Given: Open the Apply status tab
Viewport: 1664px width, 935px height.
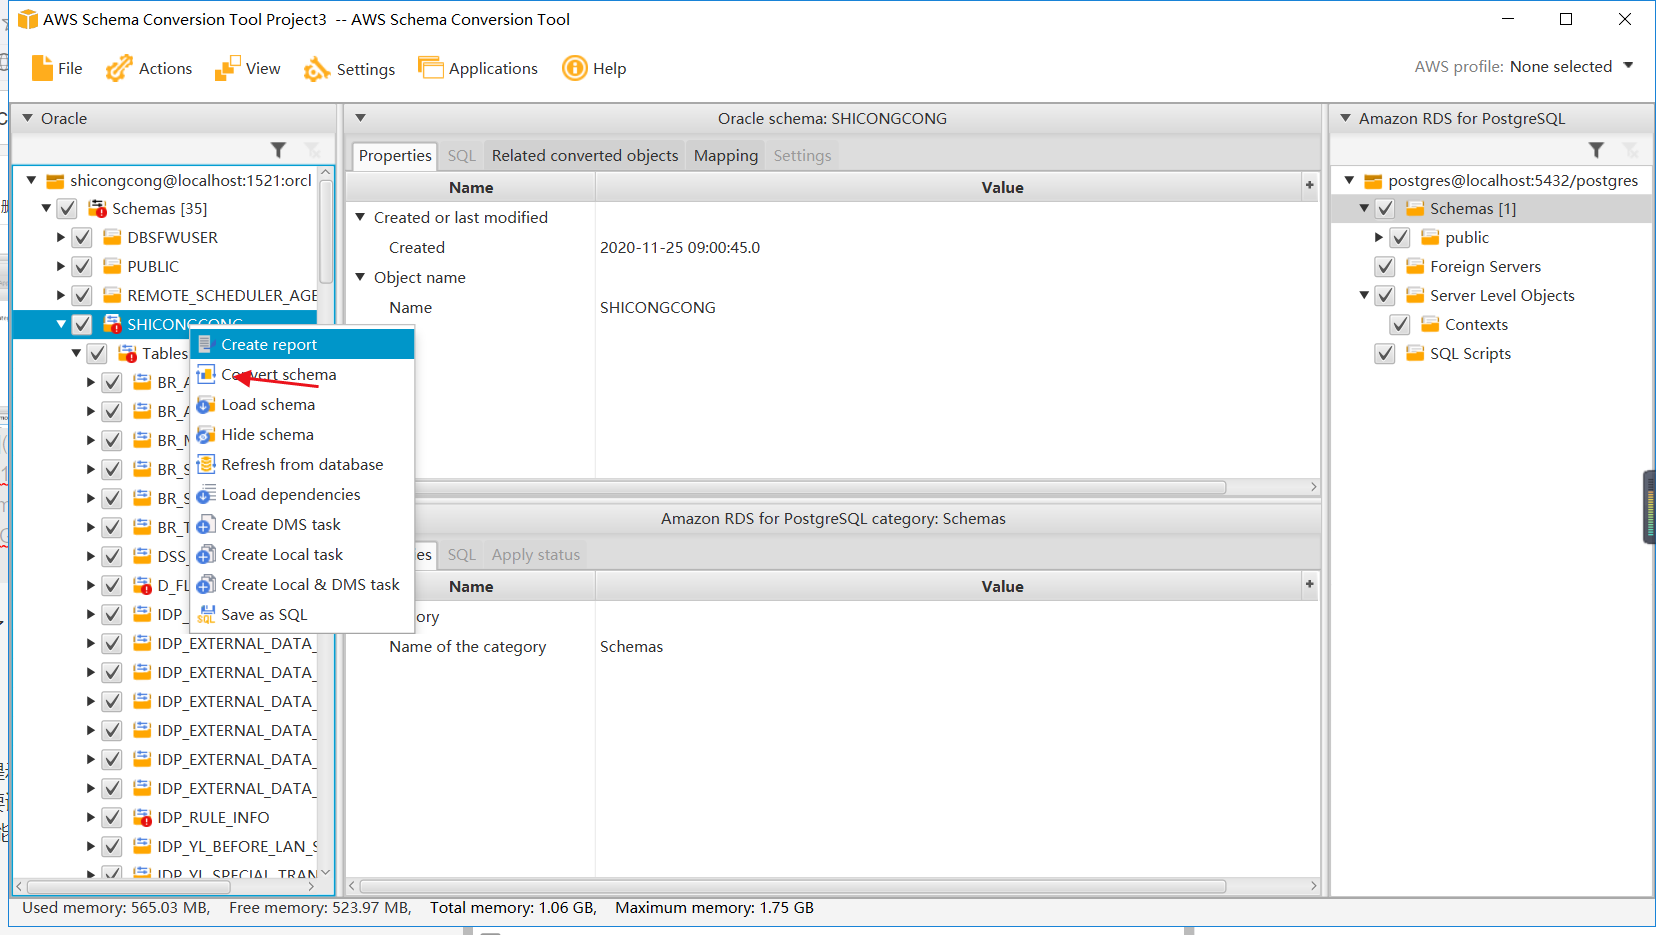Looking at the screenshot, I should tap(536, 554).
